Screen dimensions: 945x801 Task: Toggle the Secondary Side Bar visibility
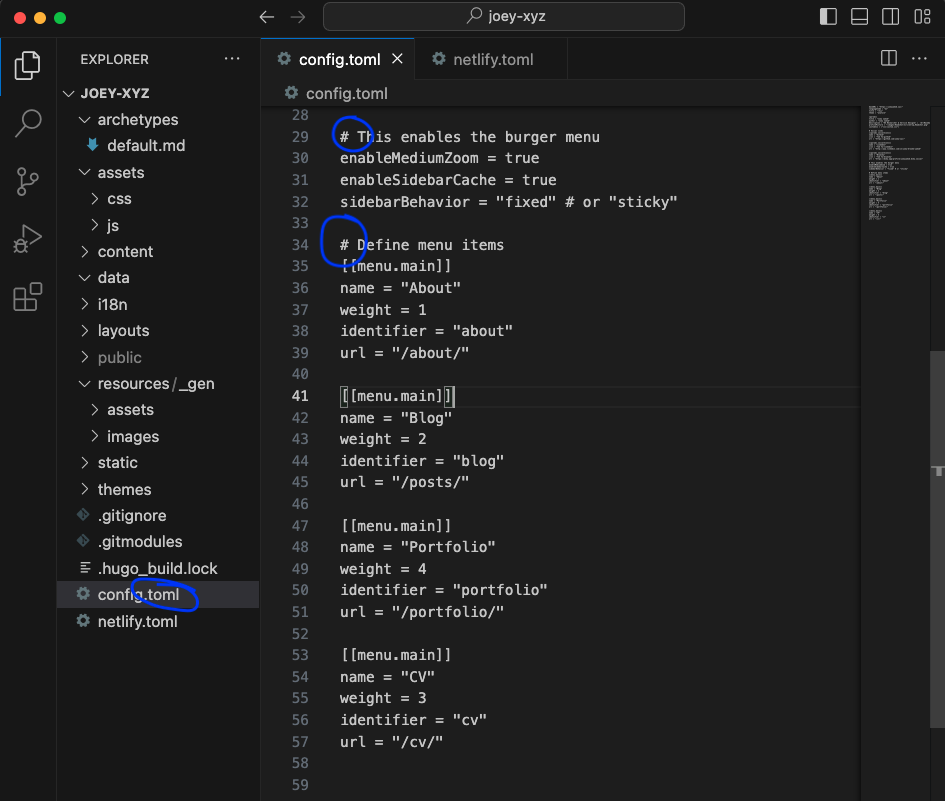pyautogui.click(x=890, y=17)
